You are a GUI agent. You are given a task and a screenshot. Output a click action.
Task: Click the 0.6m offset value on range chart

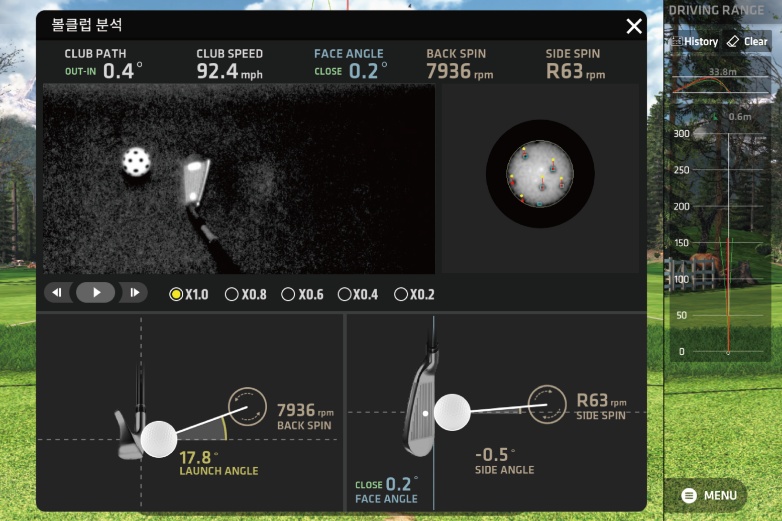(x=740, y=117)
